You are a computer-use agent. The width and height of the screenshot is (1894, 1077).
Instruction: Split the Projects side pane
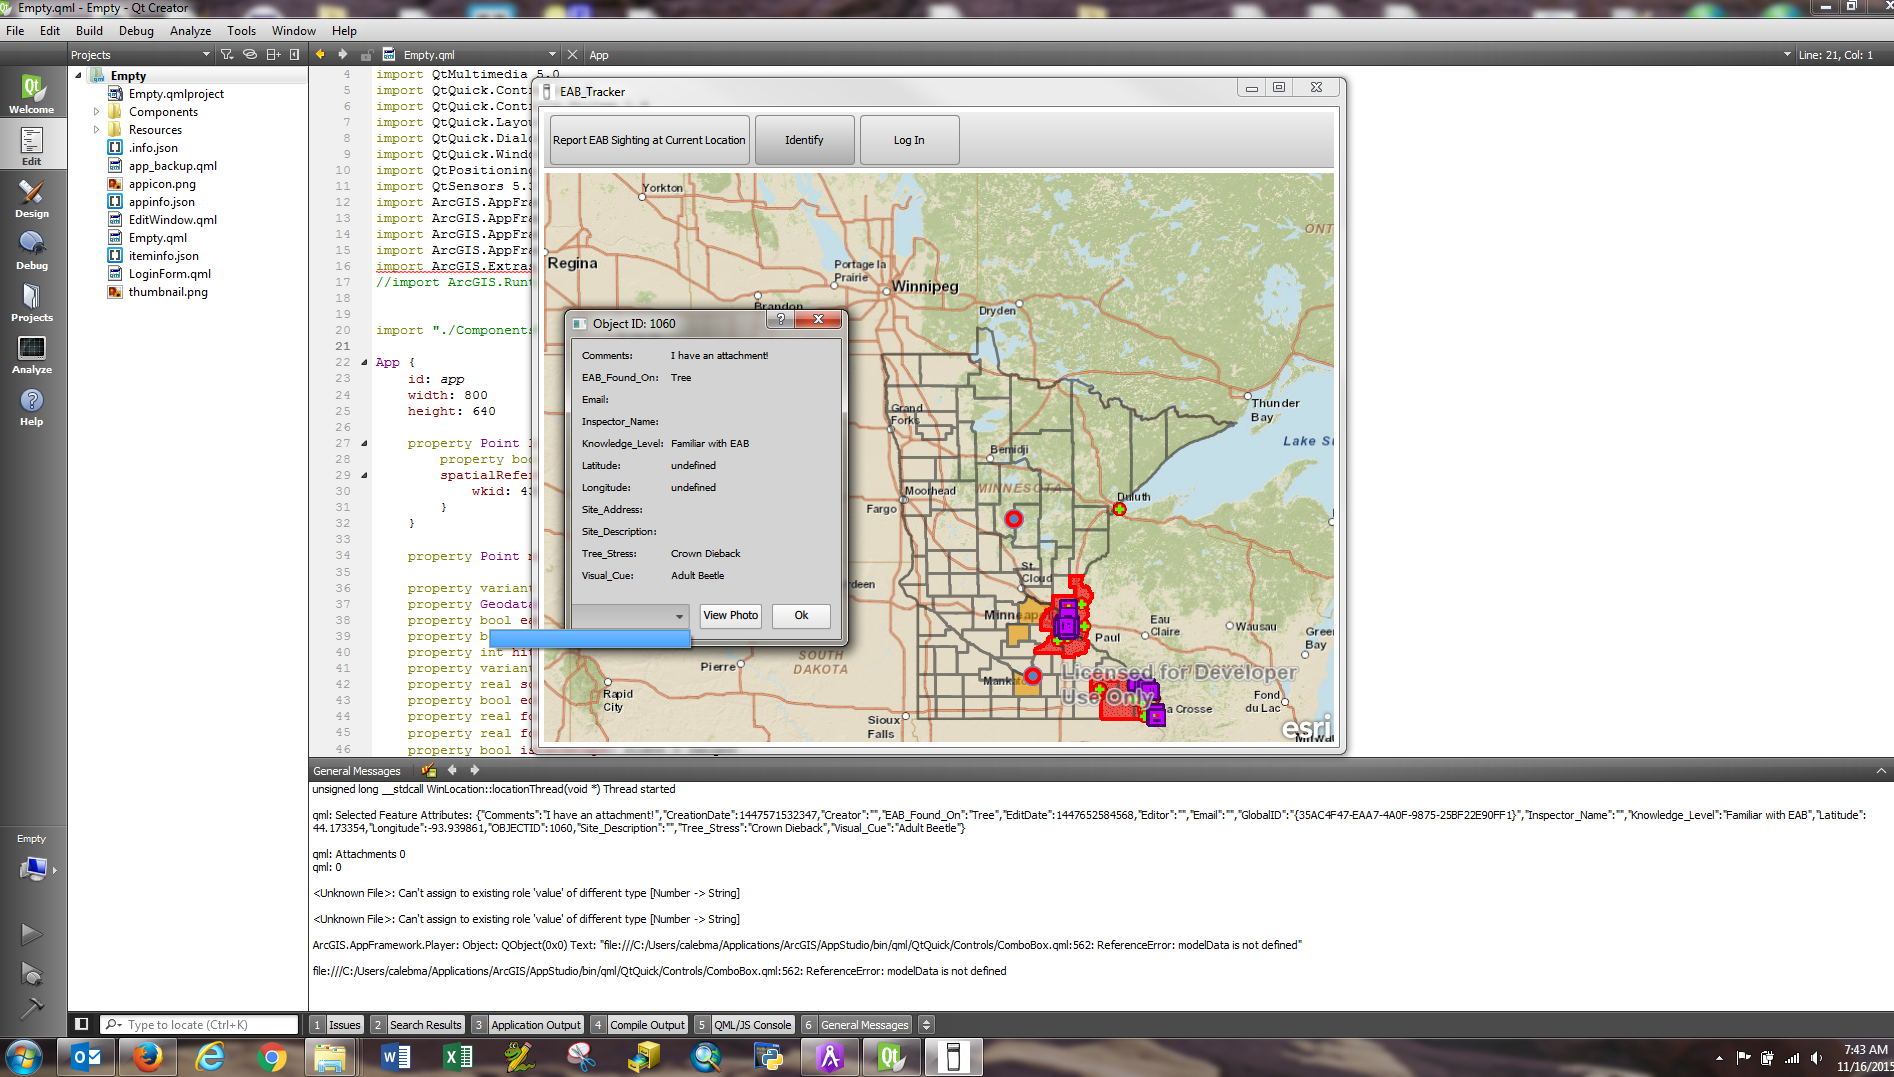tap(273, 55)
